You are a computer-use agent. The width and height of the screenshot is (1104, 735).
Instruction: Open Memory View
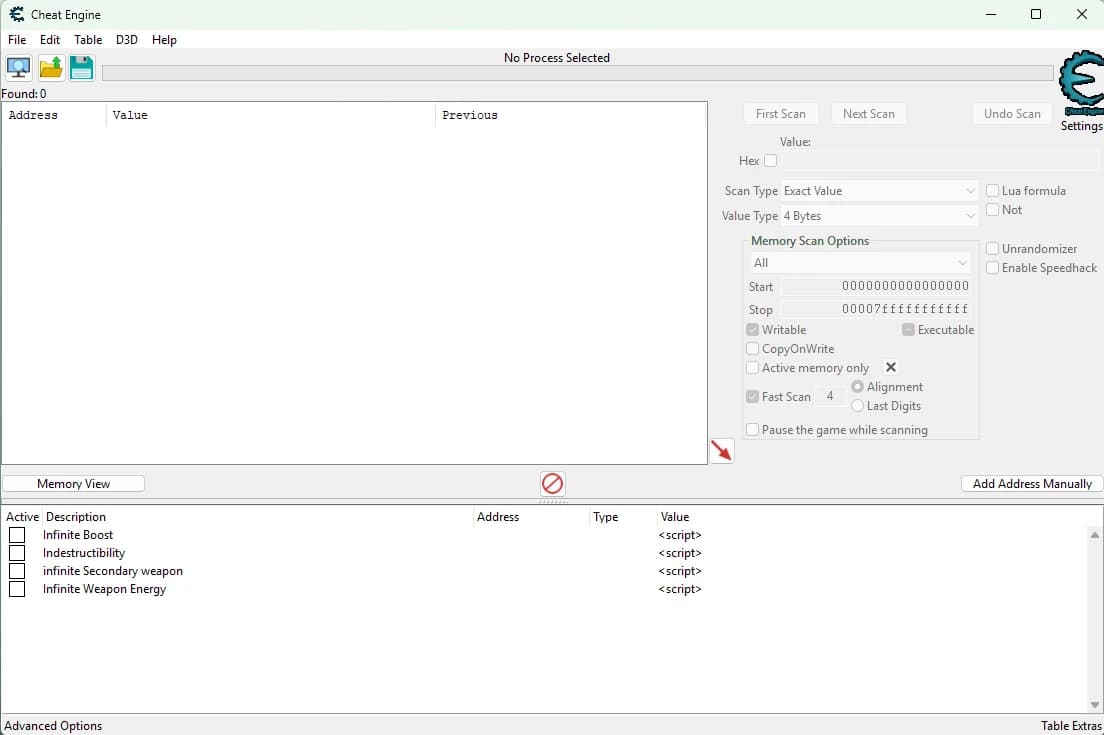click(74, 484)
